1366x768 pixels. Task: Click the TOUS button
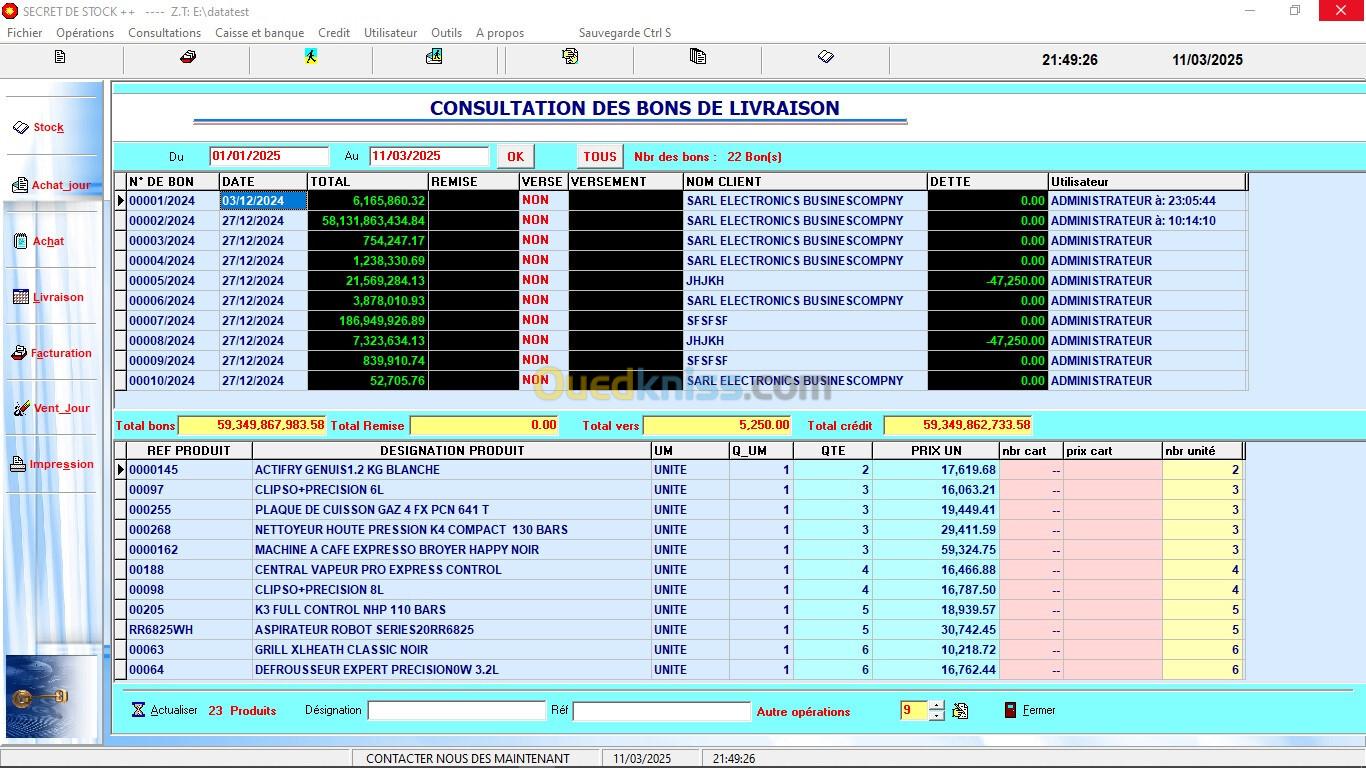[599, 156]
